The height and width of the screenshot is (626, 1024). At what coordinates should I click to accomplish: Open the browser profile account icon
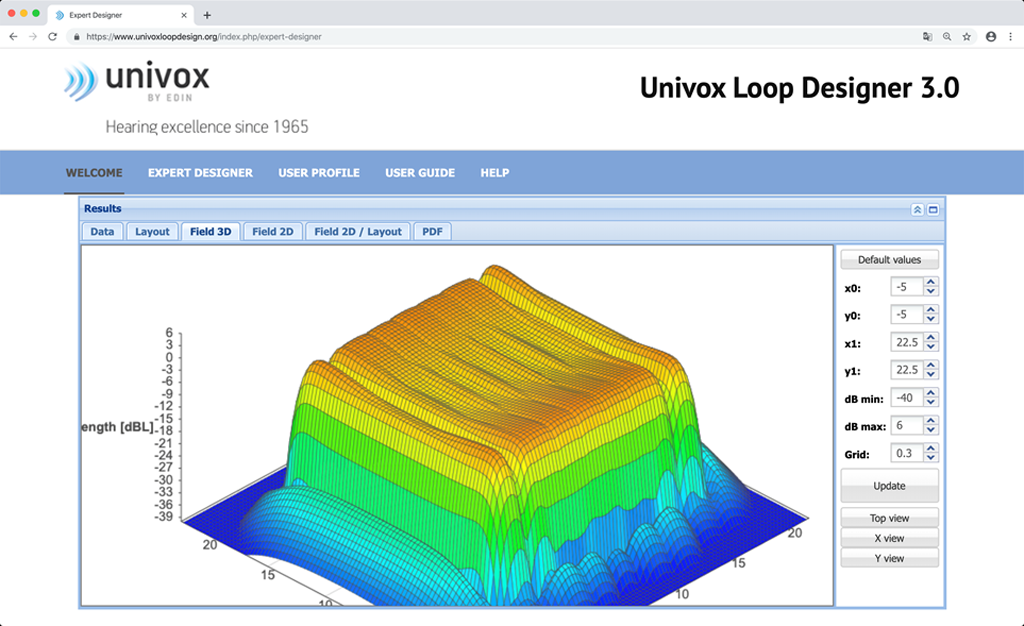[x=991, y=36]
